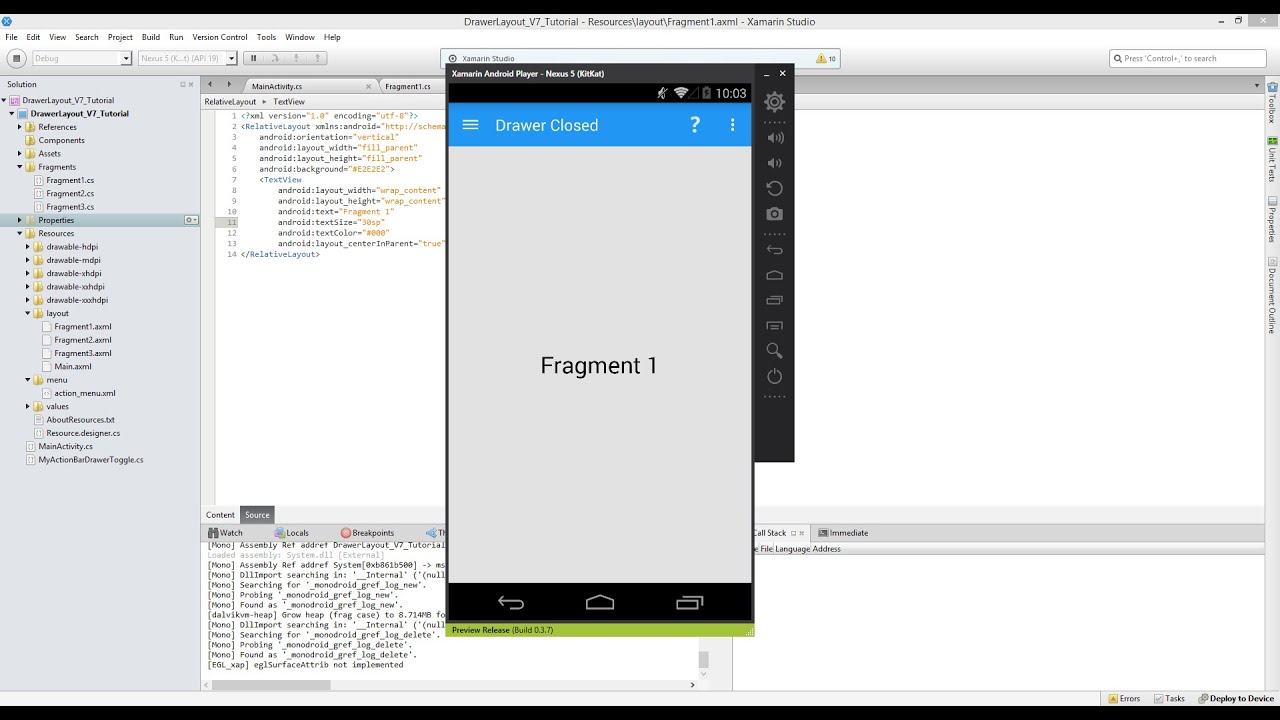Take emulator screenshot with camera icon
Image resolution: width=1280 pixels, height=720 pixels.
(x=774, y=214)
